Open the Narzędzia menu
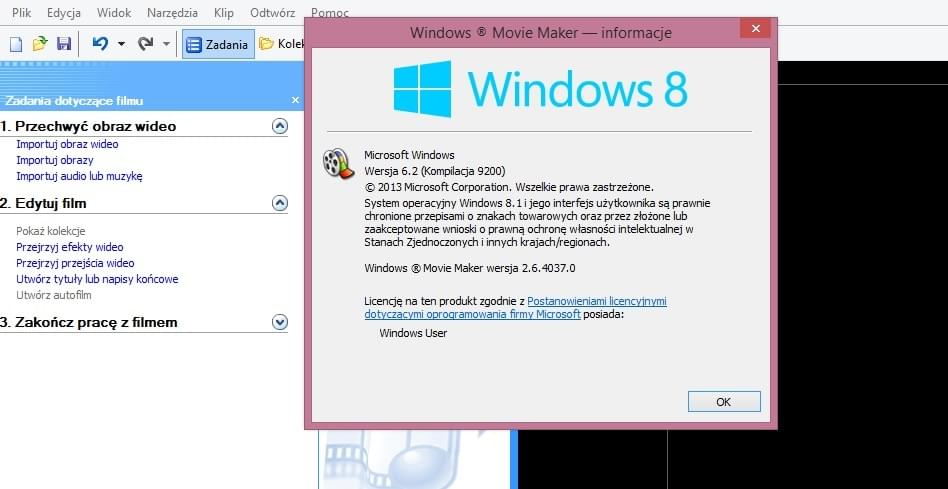Viewport: 948px width, 489px height. click(x=172, y=13)
